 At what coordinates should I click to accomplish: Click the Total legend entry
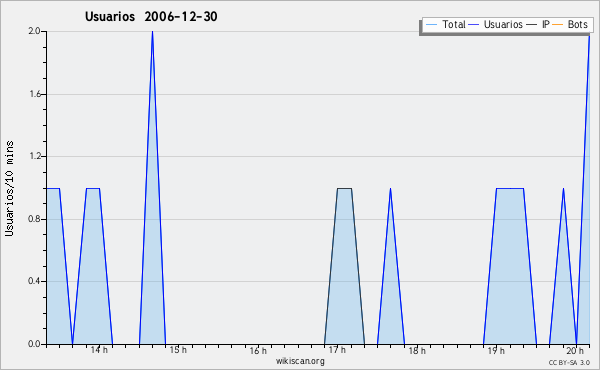pos(445,24)
